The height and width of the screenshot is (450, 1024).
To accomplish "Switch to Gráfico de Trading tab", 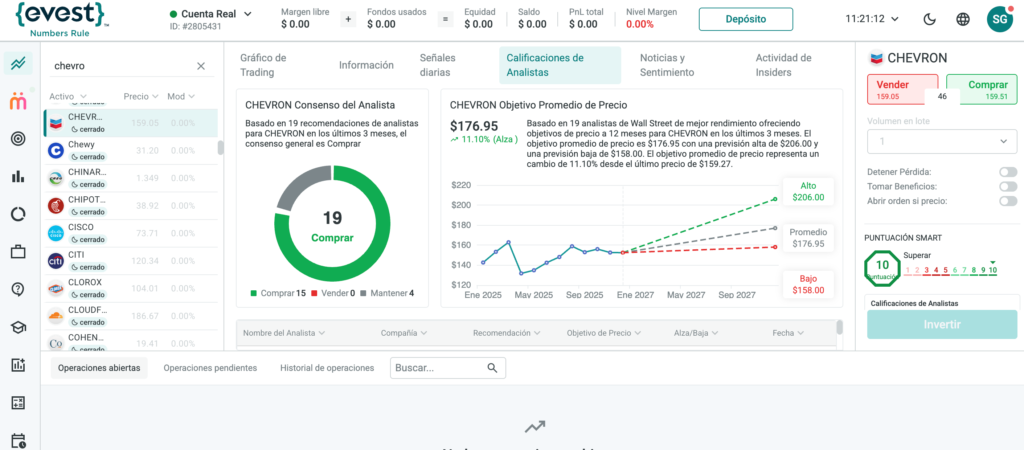I will [263, 65].
